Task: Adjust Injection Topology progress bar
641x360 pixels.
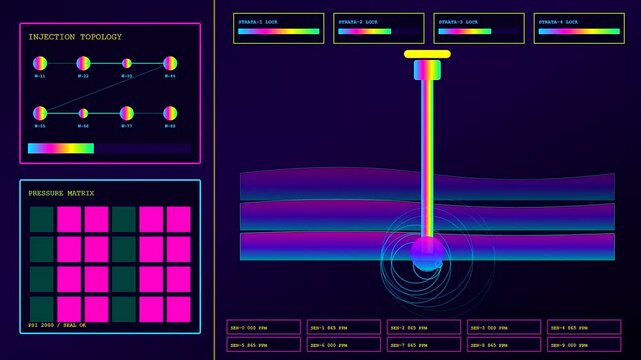Action: [x=110, y=148]
